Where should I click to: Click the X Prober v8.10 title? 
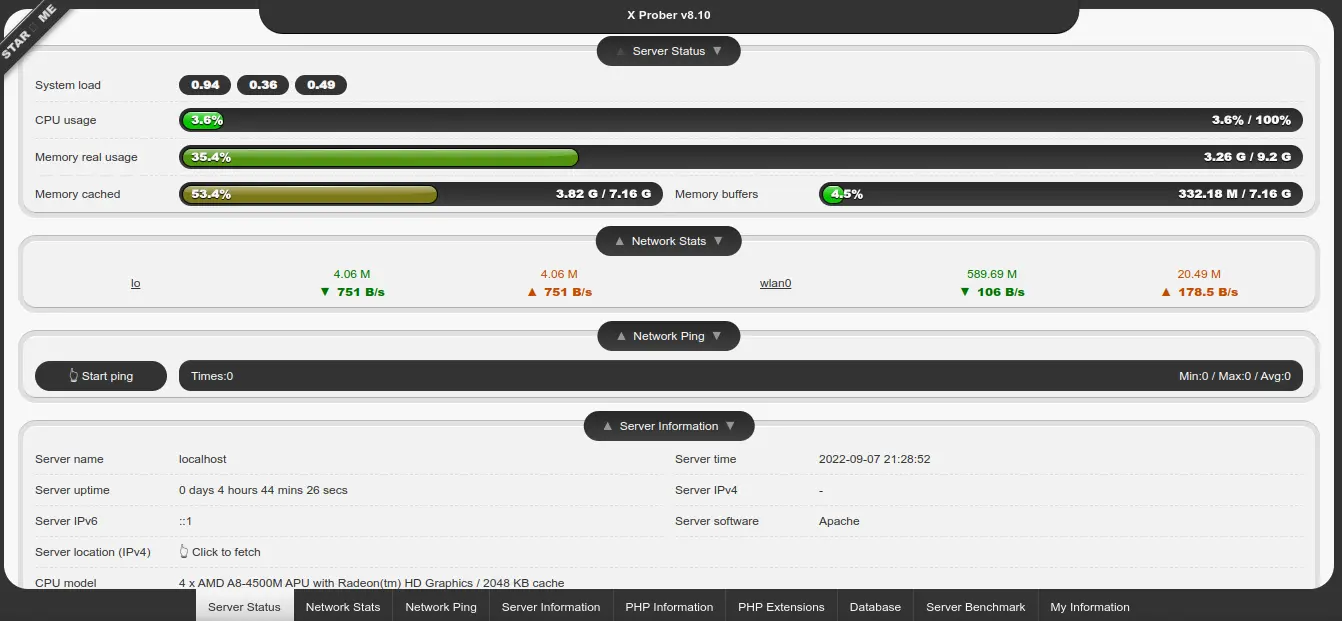668,15
